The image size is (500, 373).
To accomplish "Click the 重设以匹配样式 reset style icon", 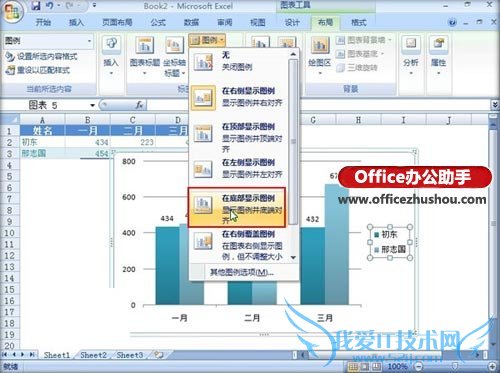I will (10, 70).
